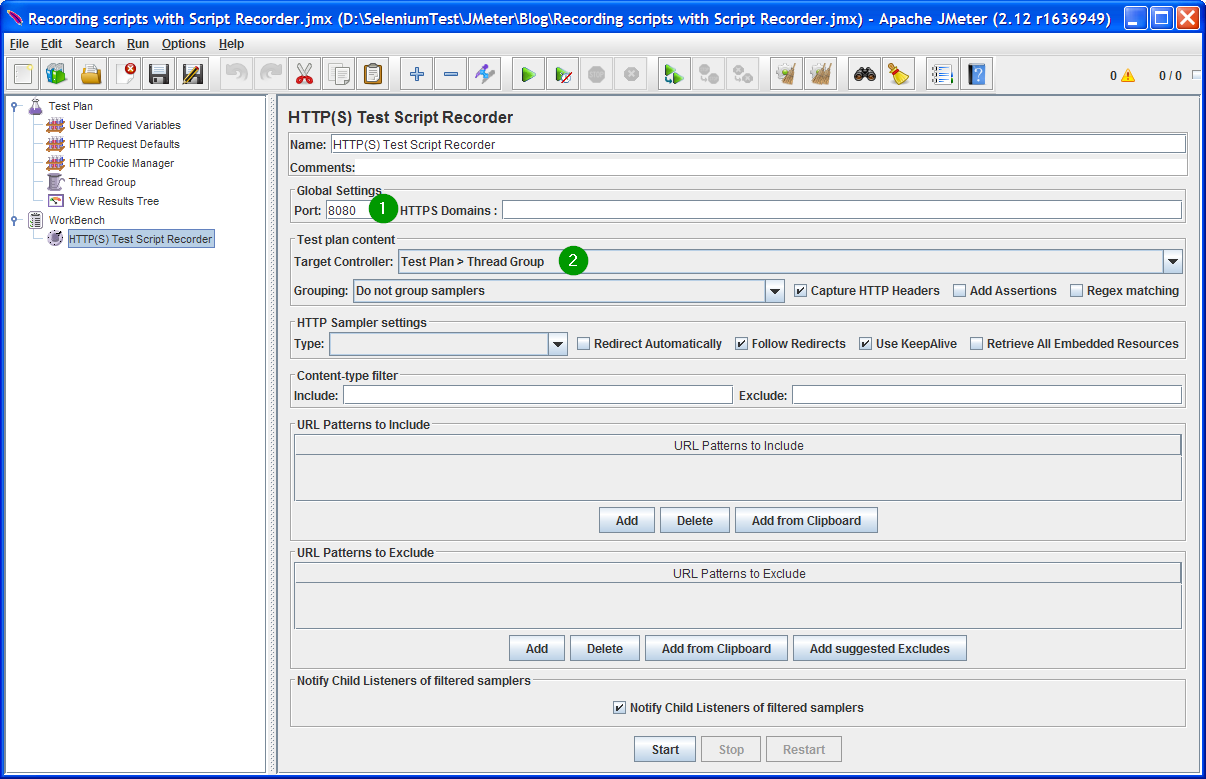The image size is (1206, 779).
Task: Save the test plan using the disk icon
Action: coord(157,73)
